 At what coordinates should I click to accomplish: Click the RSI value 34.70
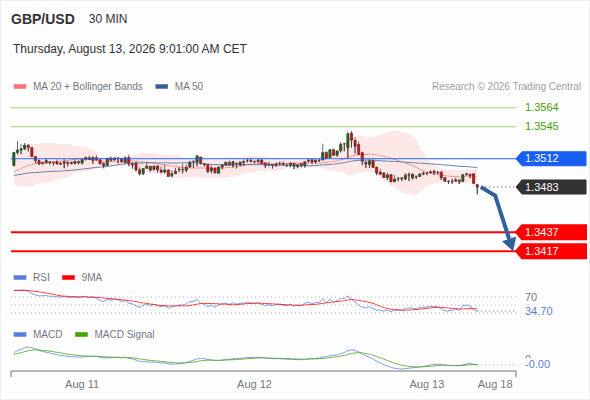pyautogui.click(x=539, y=312)
